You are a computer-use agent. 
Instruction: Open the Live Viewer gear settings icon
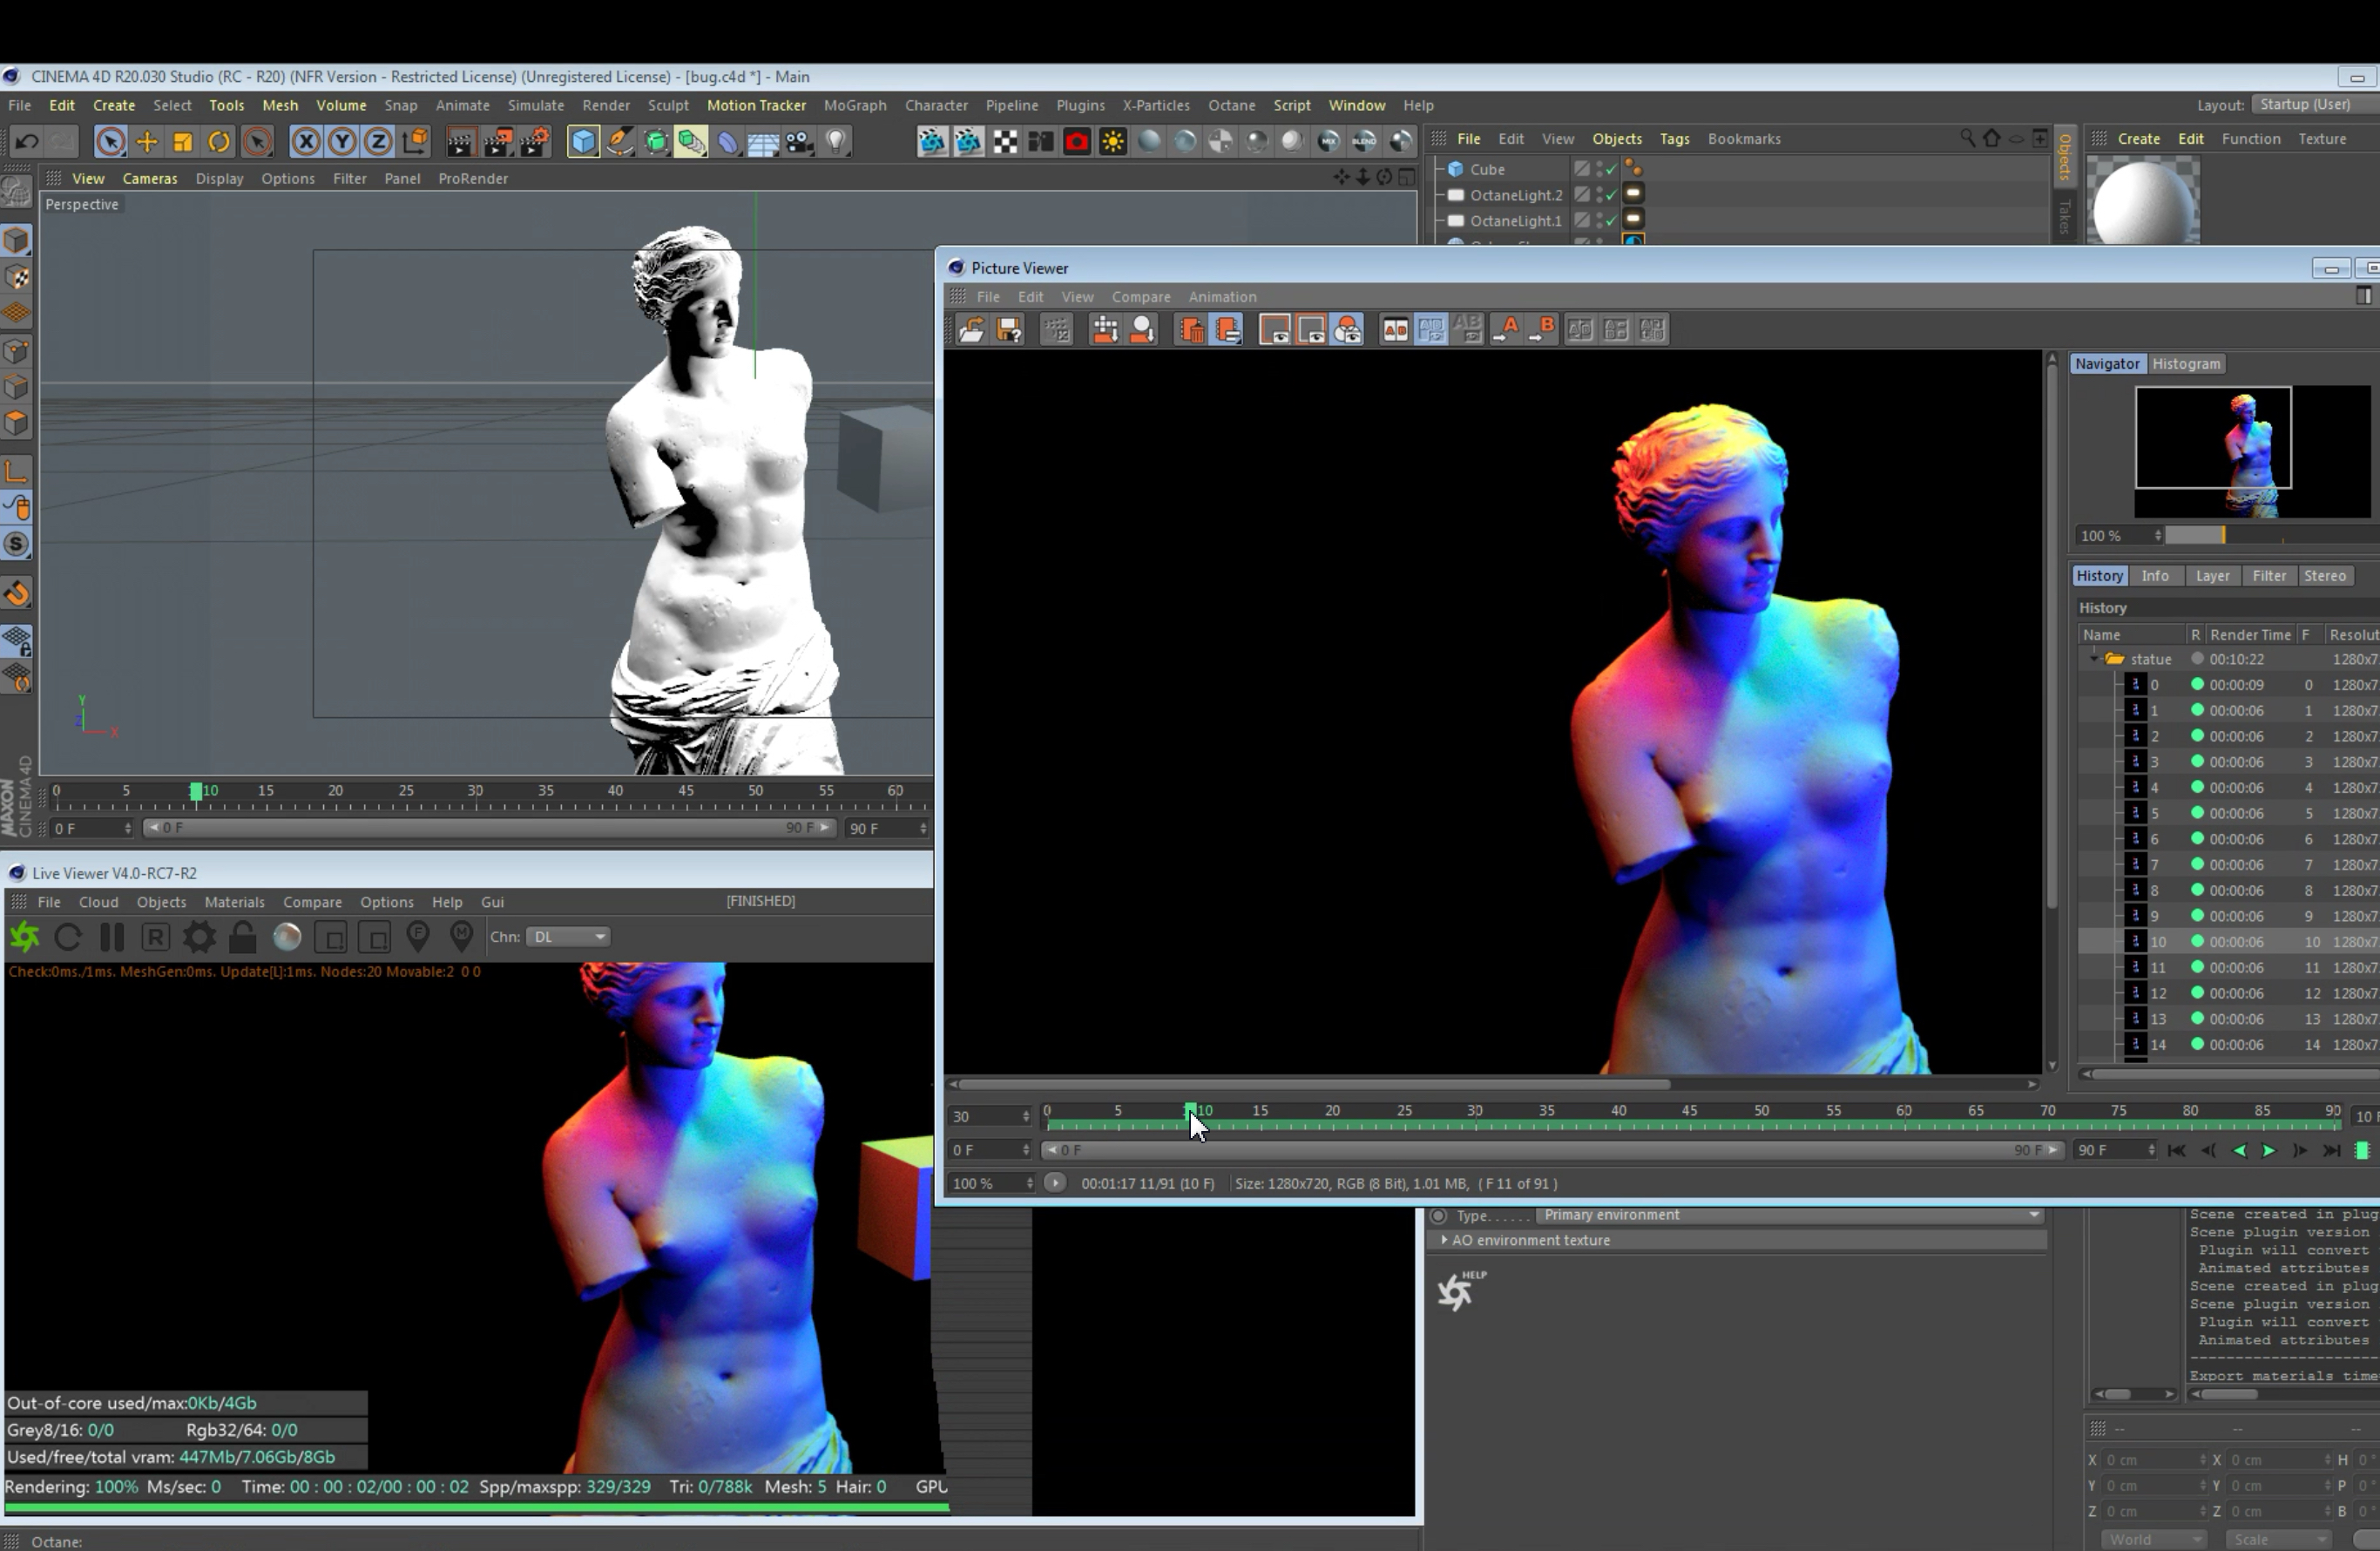pos(199,937)
